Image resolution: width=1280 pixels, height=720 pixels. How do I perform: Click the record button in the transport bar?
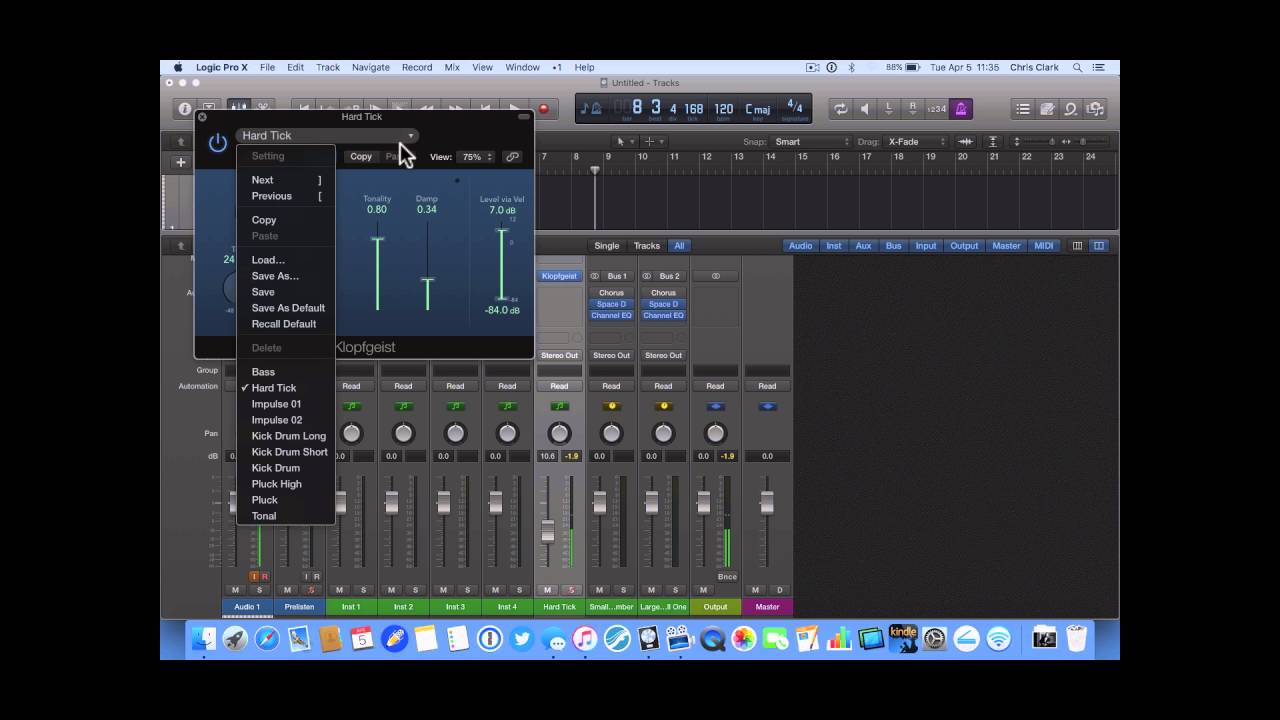pyautogui.click(x=544, y=109)
